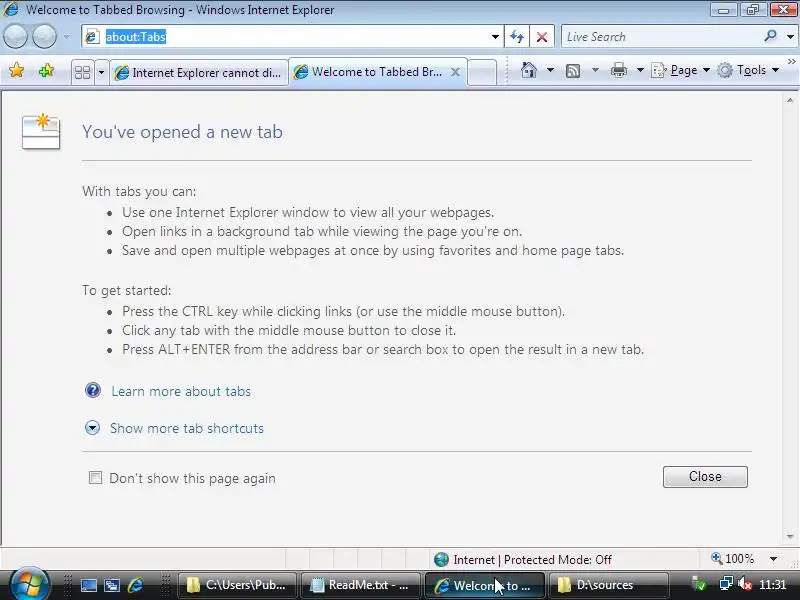Click the 'Welcome to ...' taskbar button
Viewport: 800px width, 600px height.
tap(485, 585)
